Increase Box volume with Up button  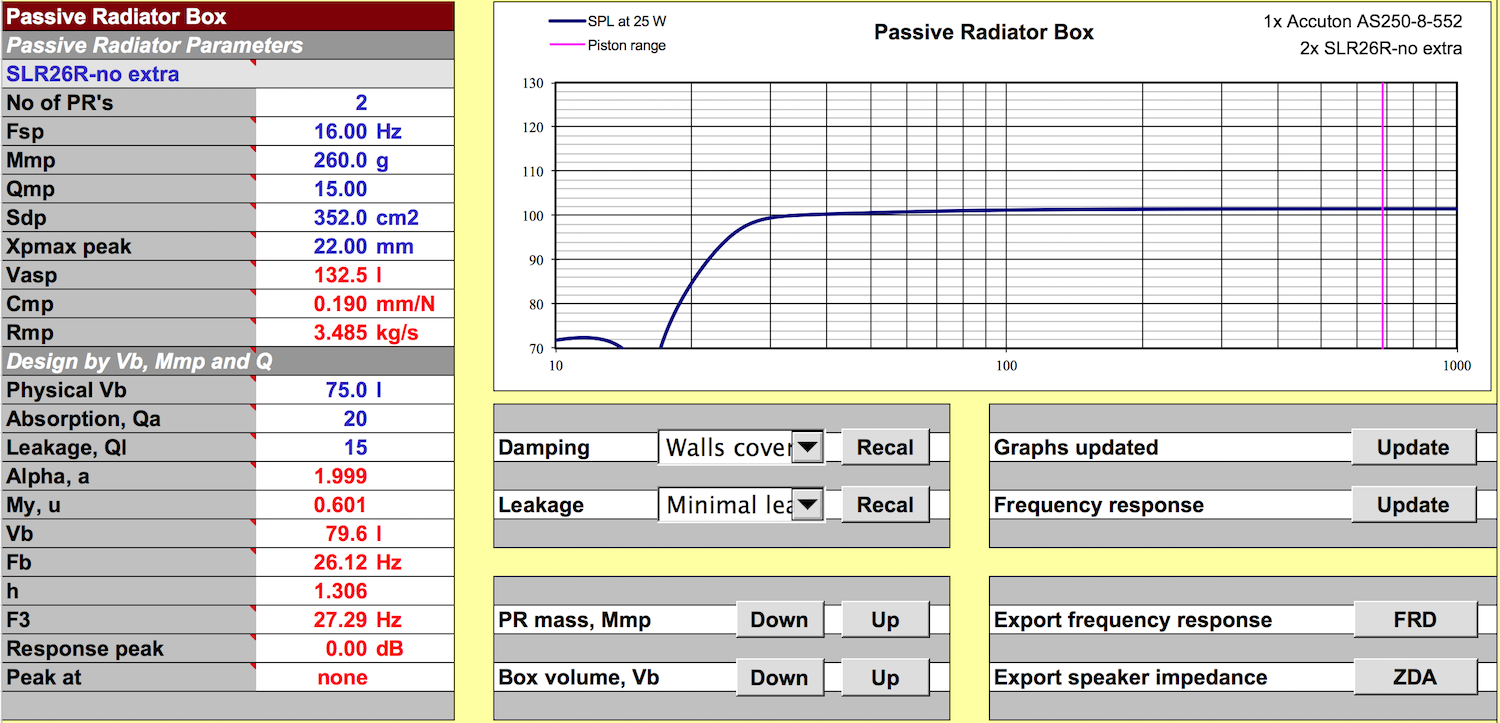885,678
